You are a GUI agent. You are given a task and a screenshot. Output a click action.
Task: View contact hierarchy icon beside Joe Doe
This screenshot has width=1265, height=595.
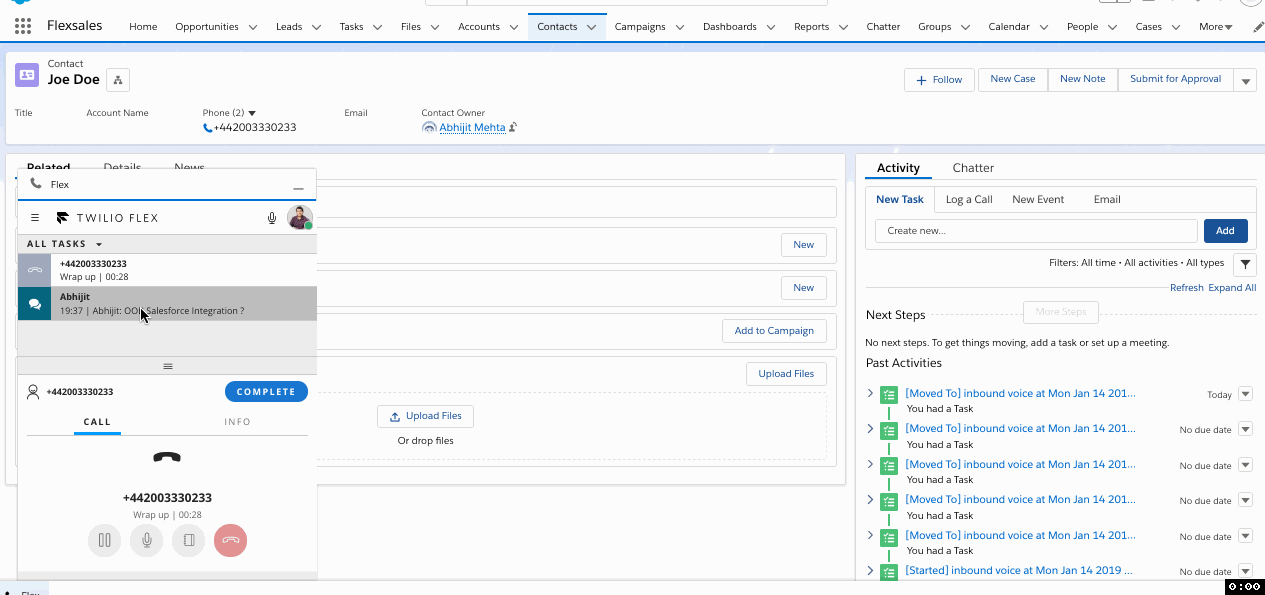point(117,80)
